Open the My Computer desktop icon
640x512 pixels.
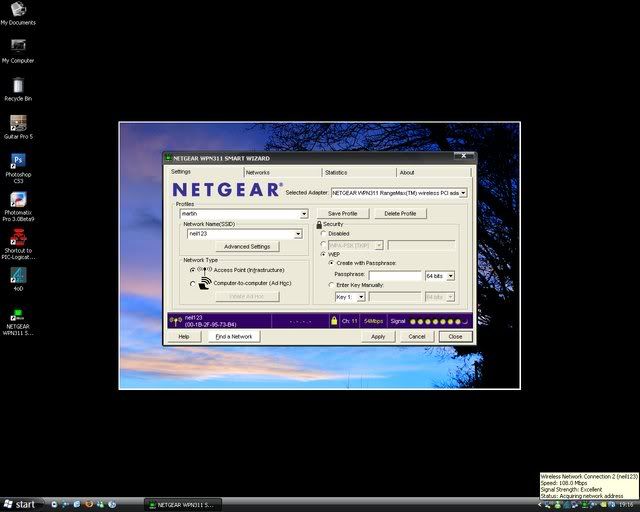18,47
